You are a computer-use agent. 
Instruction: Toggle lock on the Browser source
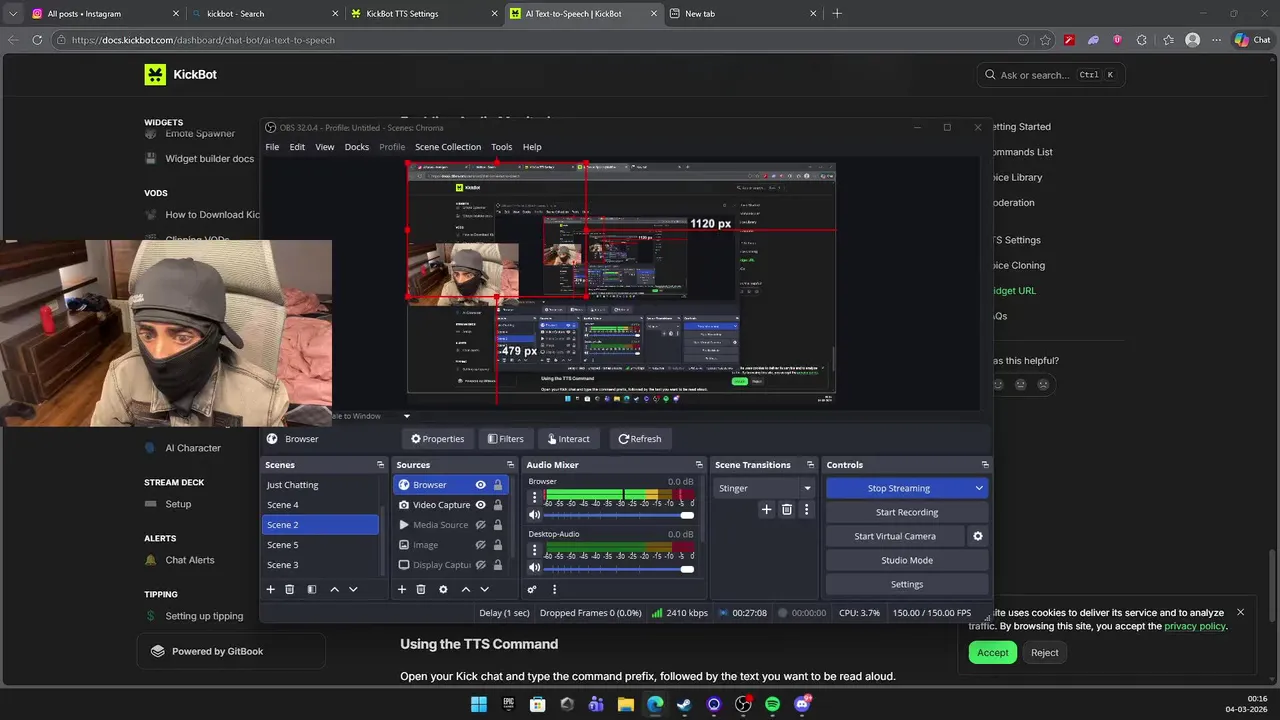497,485
